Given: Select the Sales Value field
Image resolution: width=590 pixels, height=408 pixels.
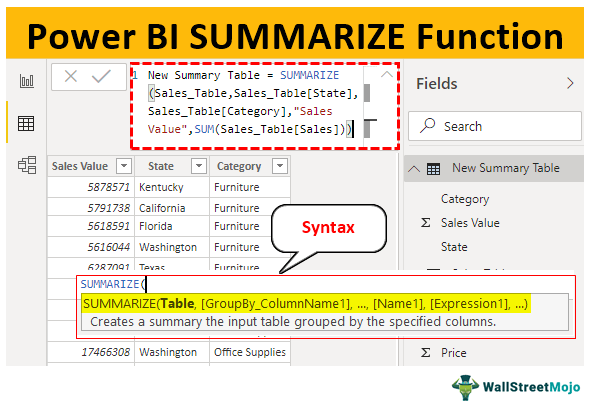Looking at the screenshot, I should (x=470, y=223).
